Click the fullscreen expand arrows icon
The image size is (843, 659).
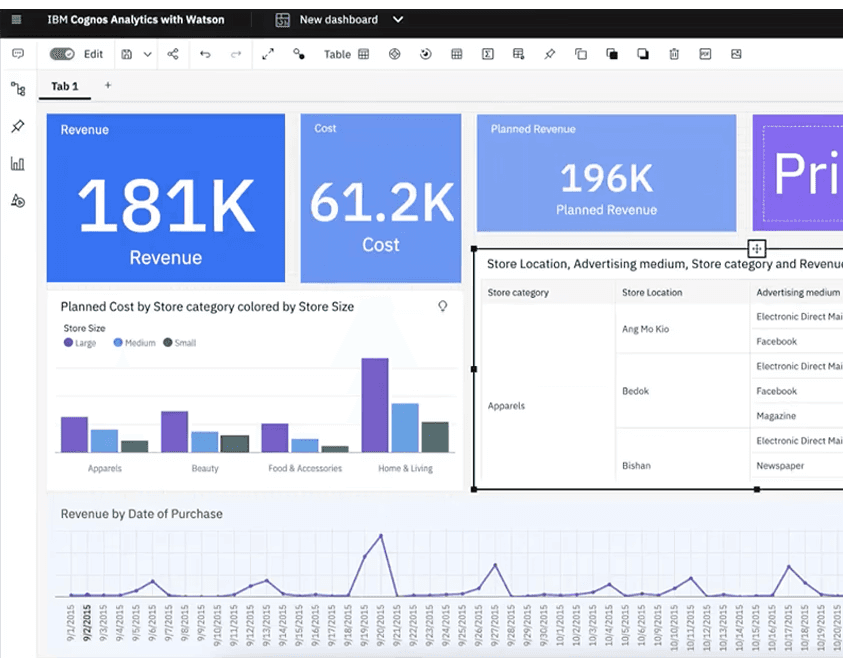click(267, 54)
